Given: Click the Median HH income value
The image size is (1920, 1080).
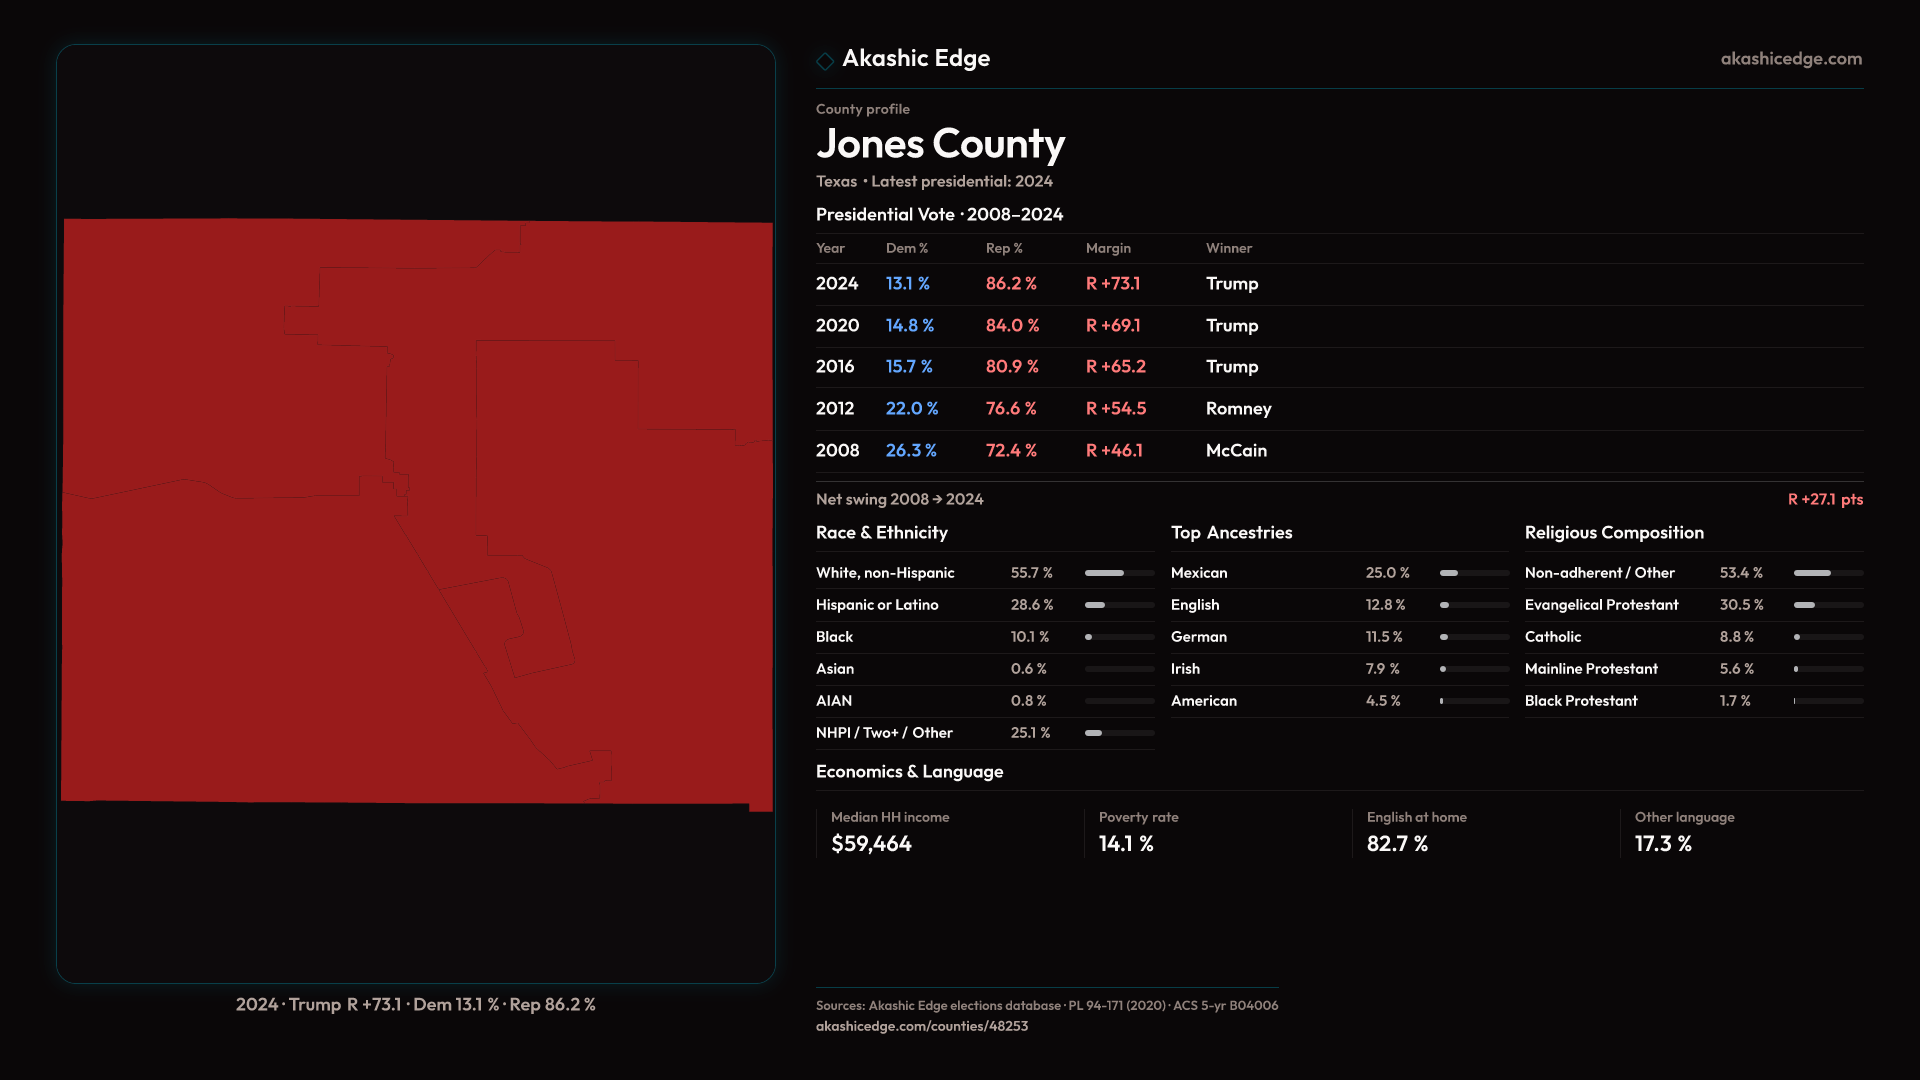Looking at the screenshot, I should click(871, 844).
